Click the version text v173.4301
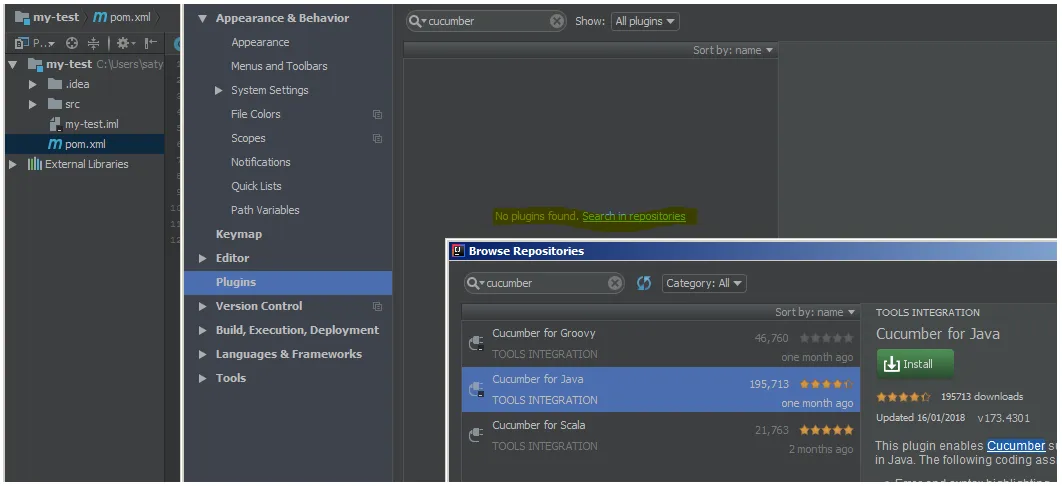 coord(1003,418)
